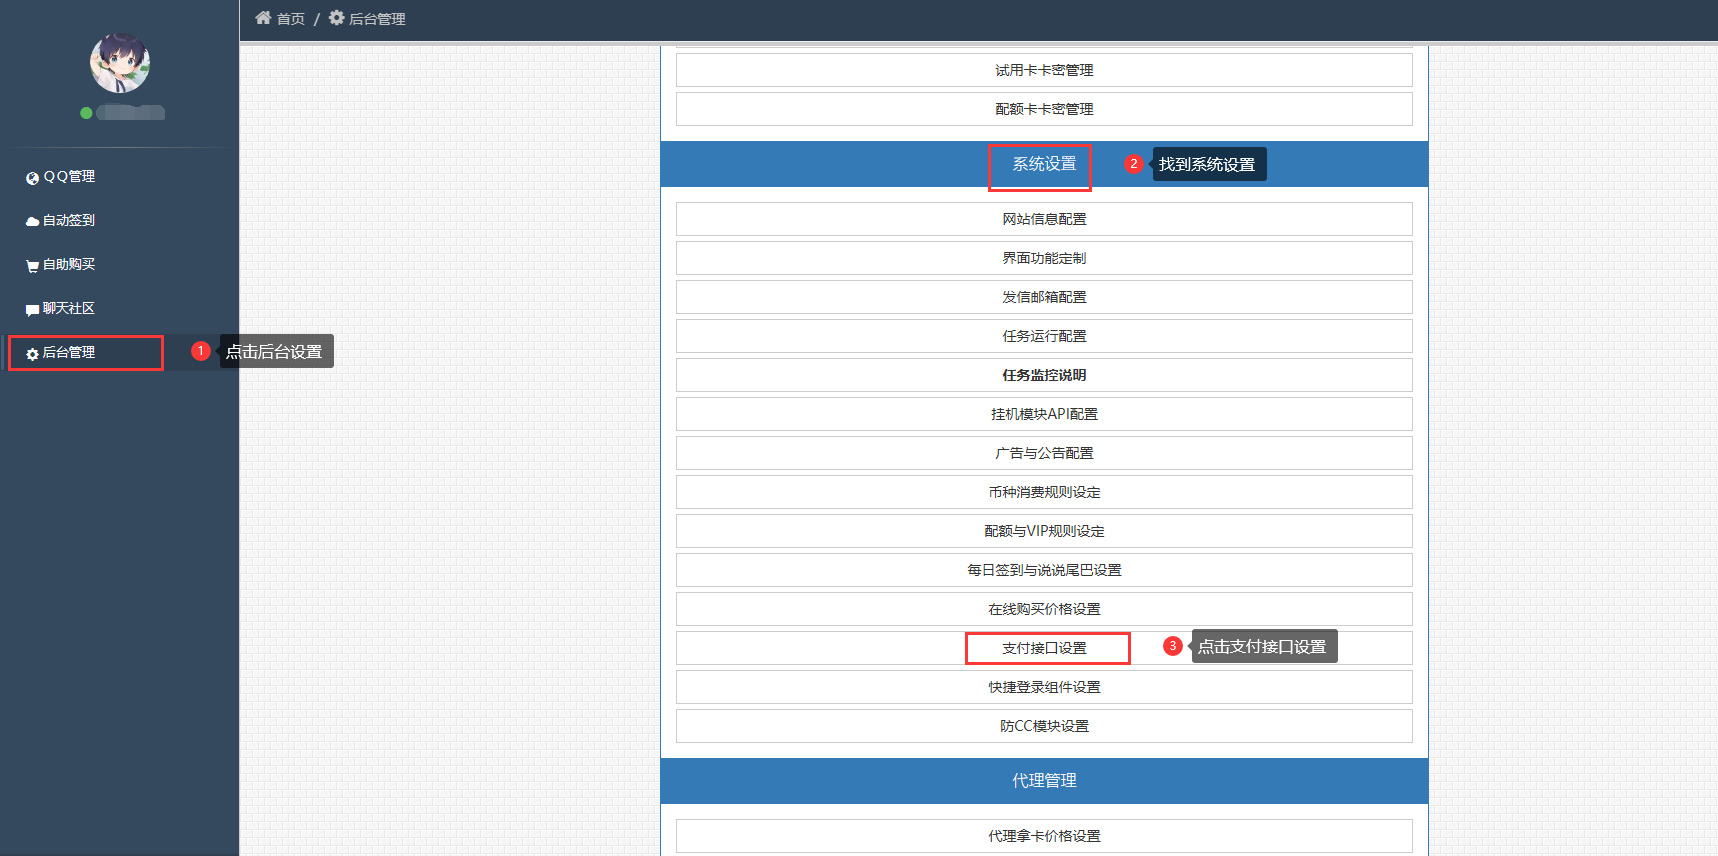This screenshot has width=1718, height=856.
Task: Open 发信邮箱配置 settings
Action: tap(1044, 297)
